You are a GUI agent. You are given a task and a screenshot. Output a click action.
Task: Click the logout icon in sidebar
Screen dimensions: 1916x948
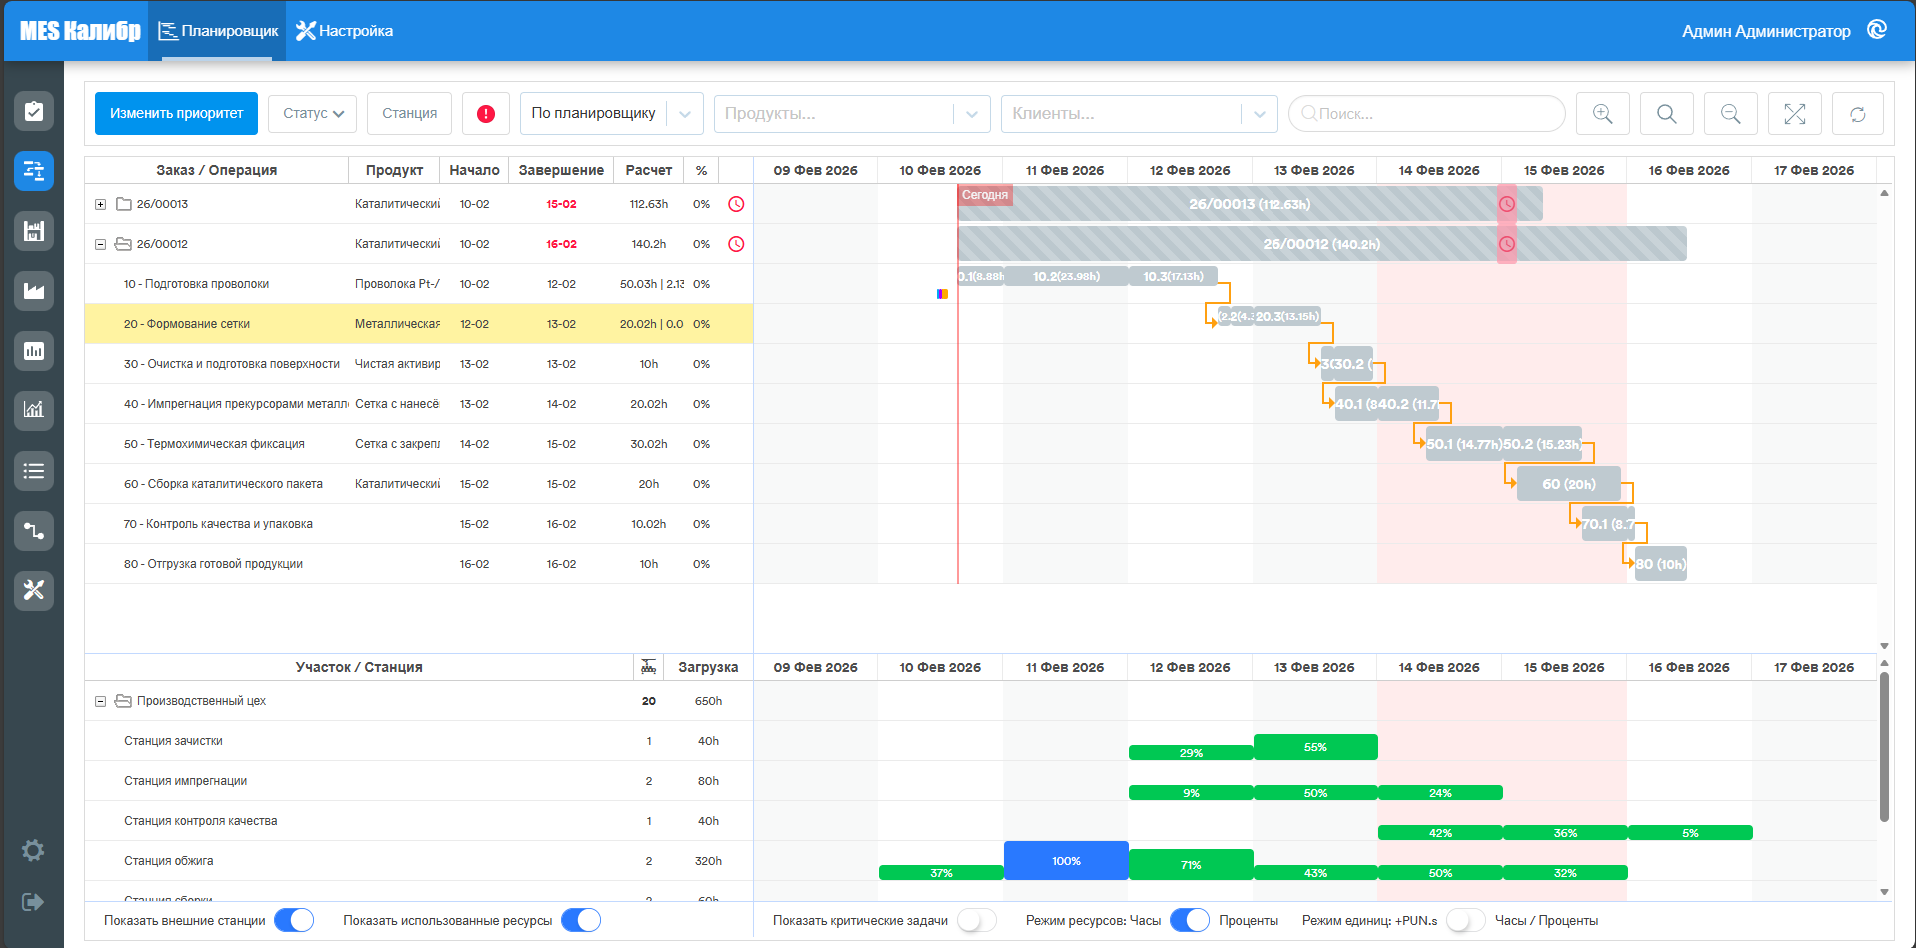pos(33,902)
